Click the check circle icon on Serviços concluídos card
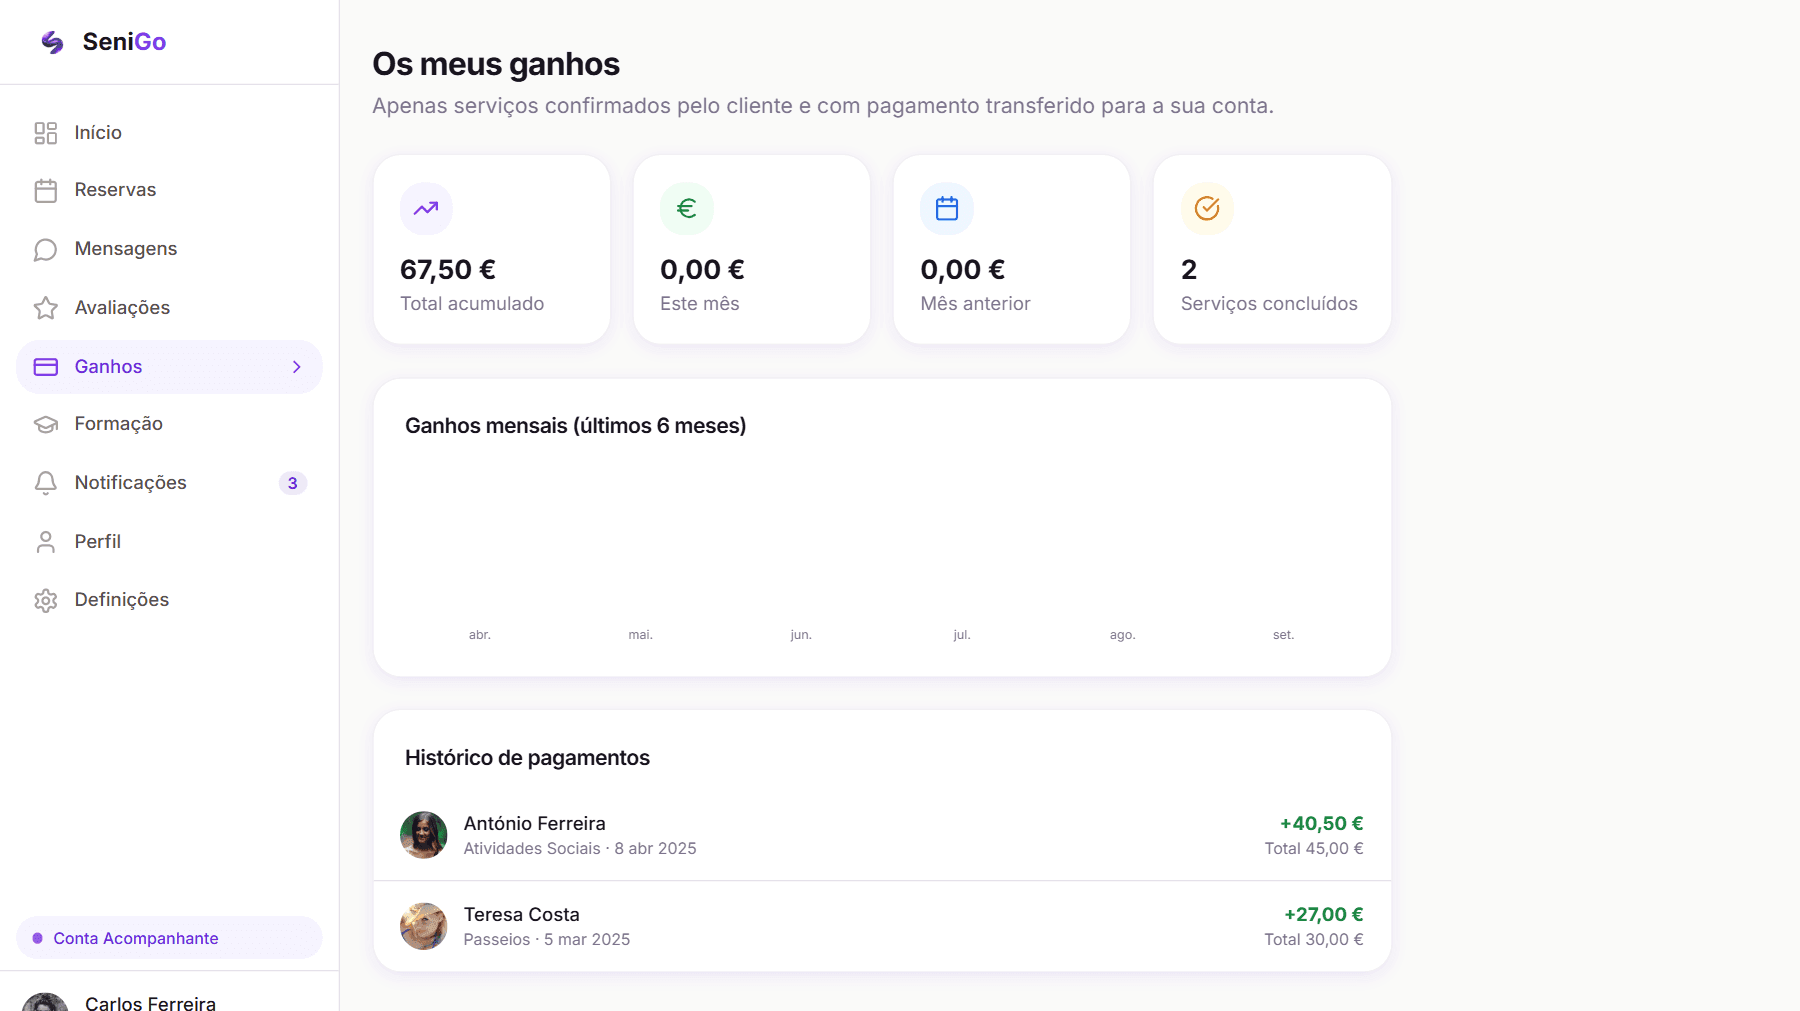The width and height of the screenshot is (1800, 1011). coord(1207,208)
